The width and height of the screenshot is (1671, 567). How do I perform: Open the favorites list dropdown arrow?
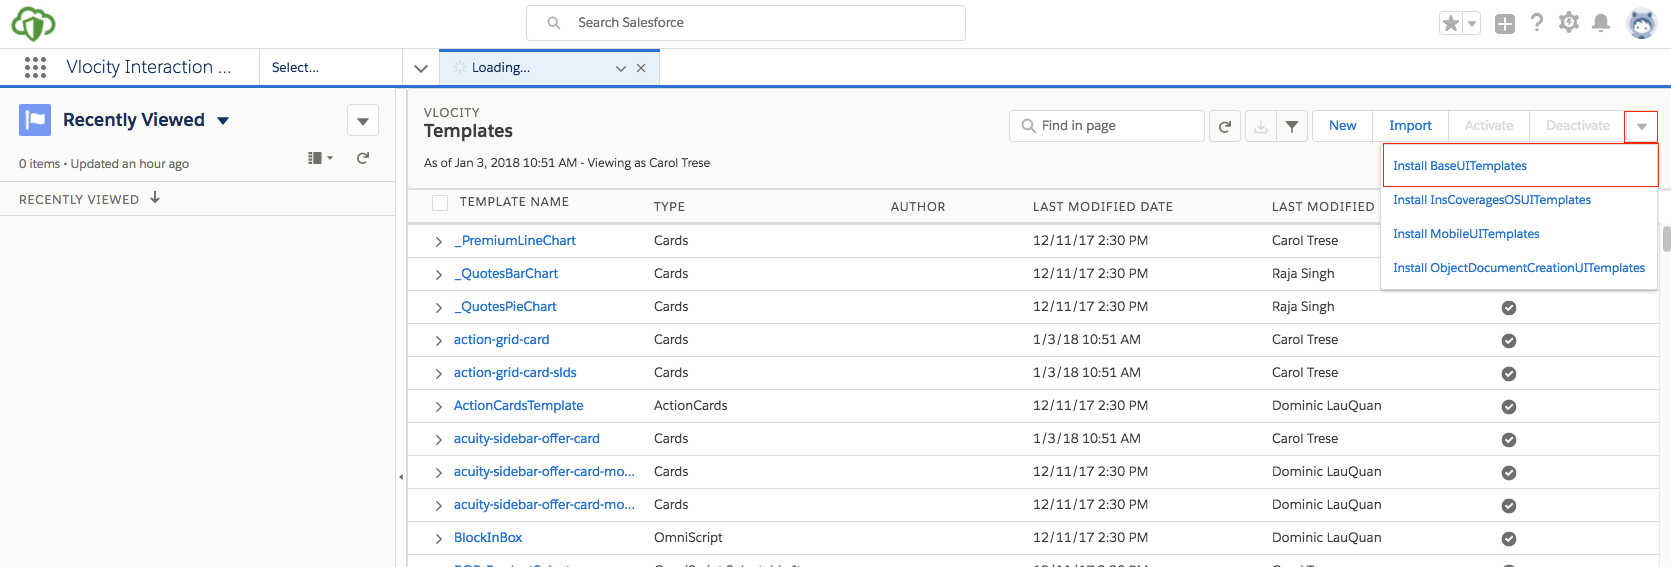tap(1472, 23)
